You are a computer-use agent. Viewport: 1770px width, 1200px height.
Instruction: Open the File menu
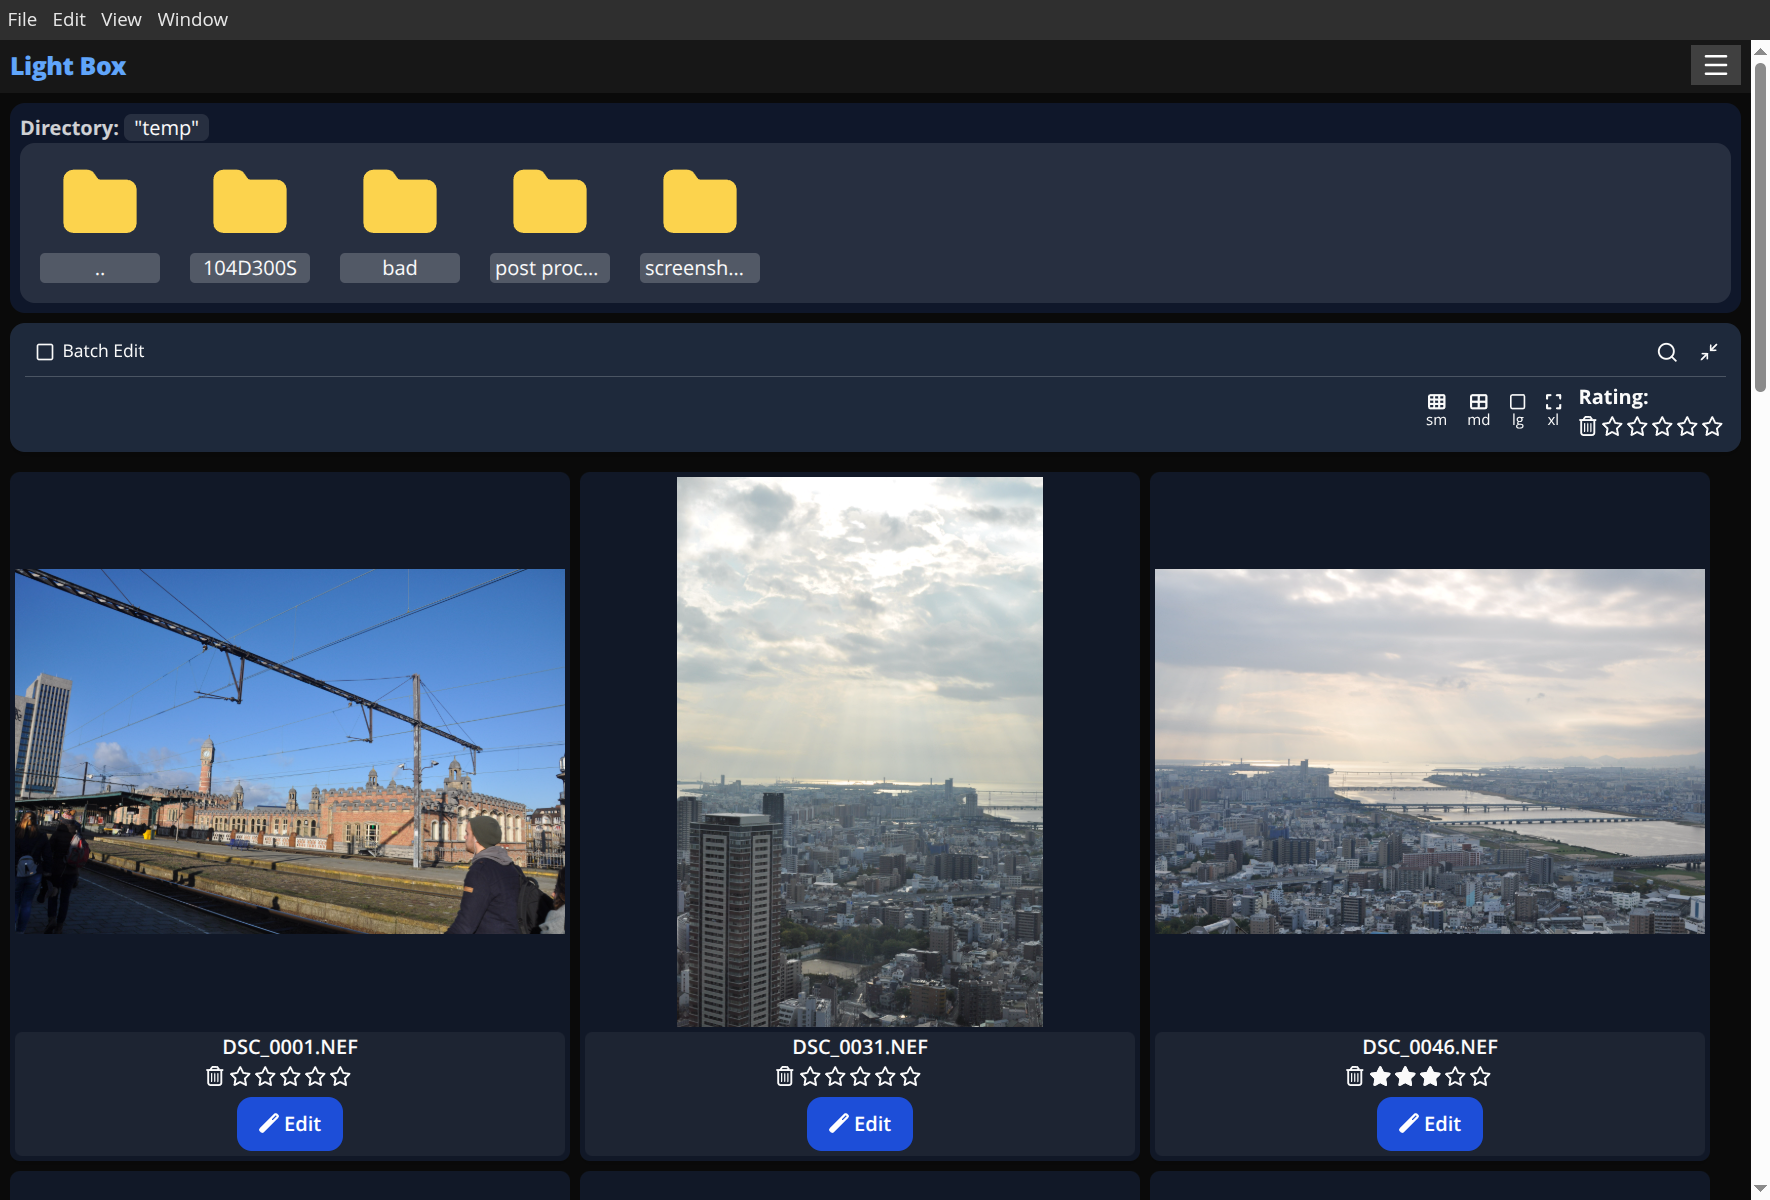(22, 19)
